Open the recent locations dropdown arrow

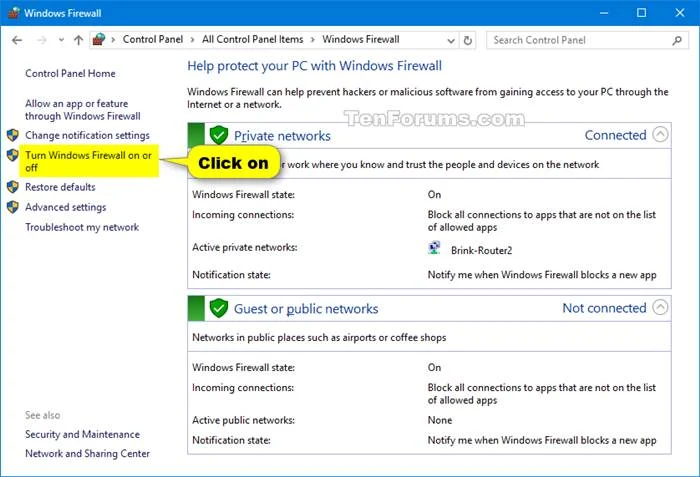pos(61,40)
